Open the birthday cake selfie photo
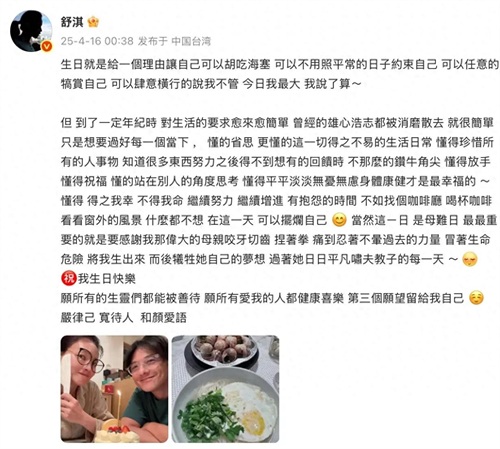This screenshot has height=449, width=500. (114, 389)
